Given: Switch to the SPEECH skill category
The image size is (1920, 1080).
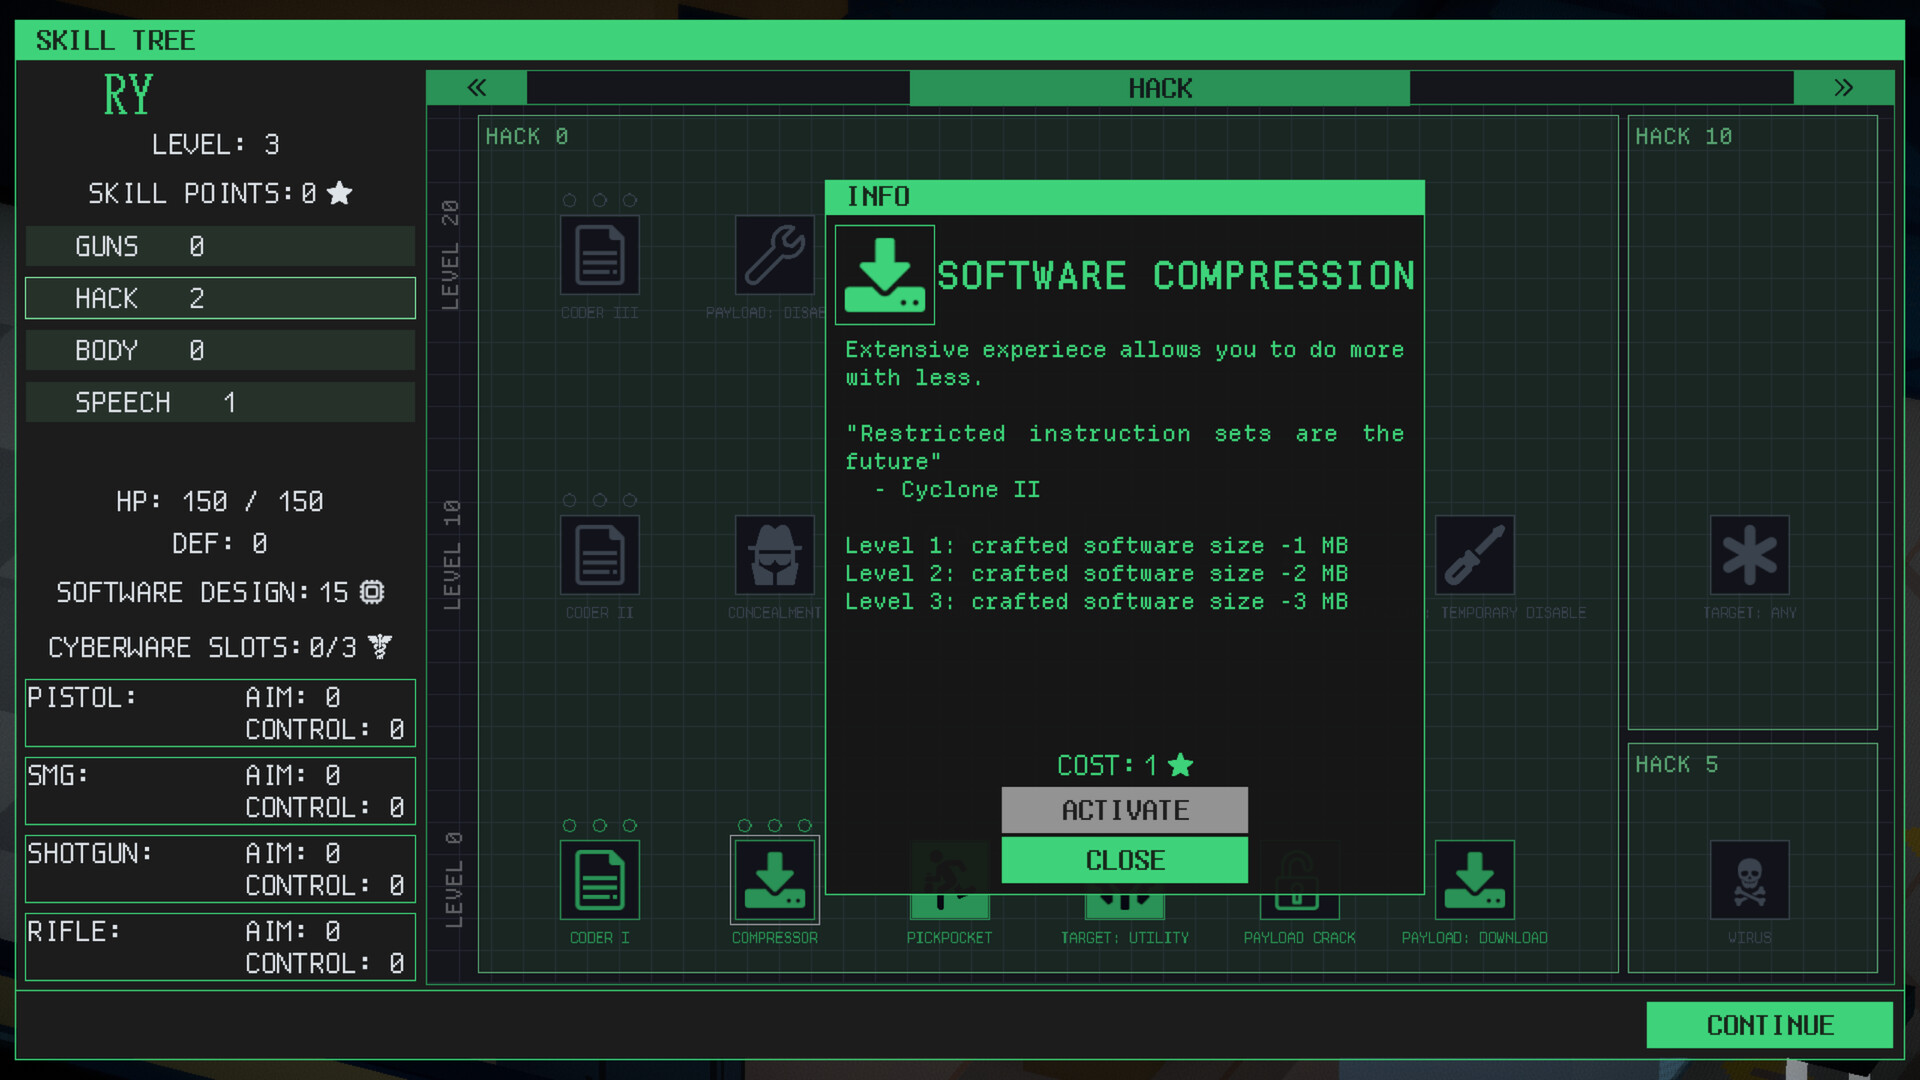Looking at the screenshot, I should (x=220, y=402).
